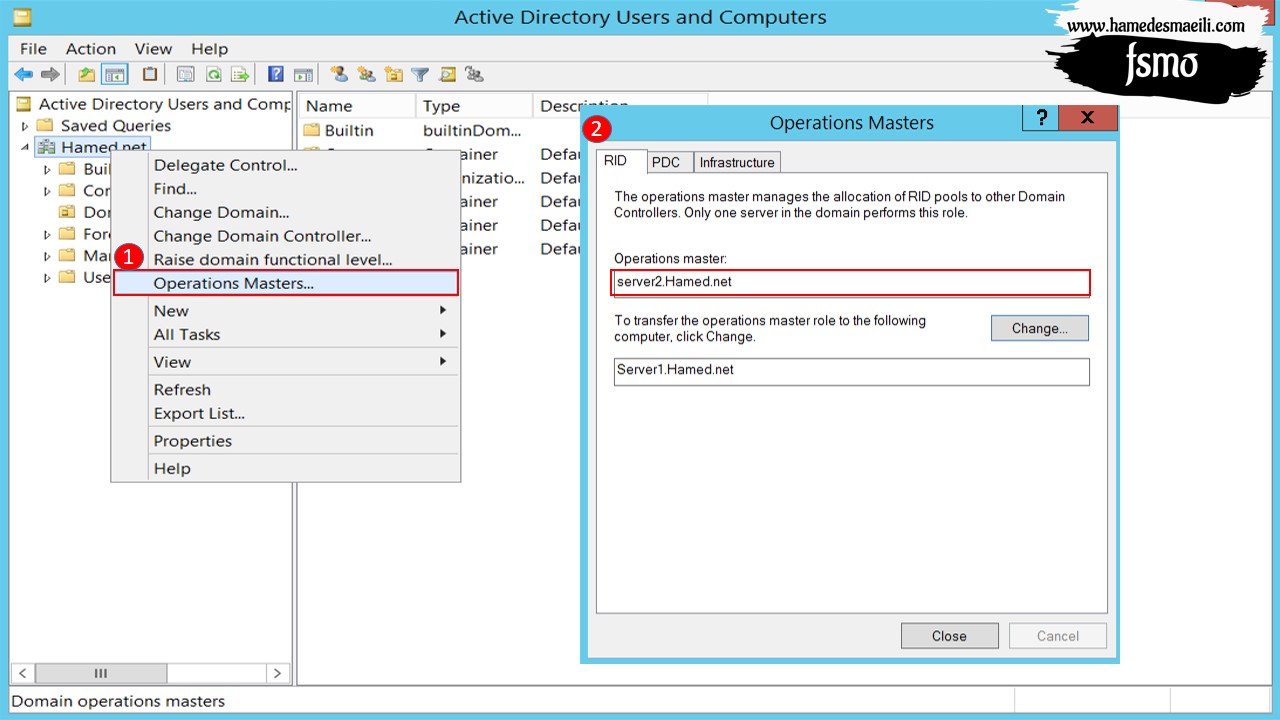Click the Forward arrow toolbar icon
Screen dimensions: 1280x720
point(50,74)
